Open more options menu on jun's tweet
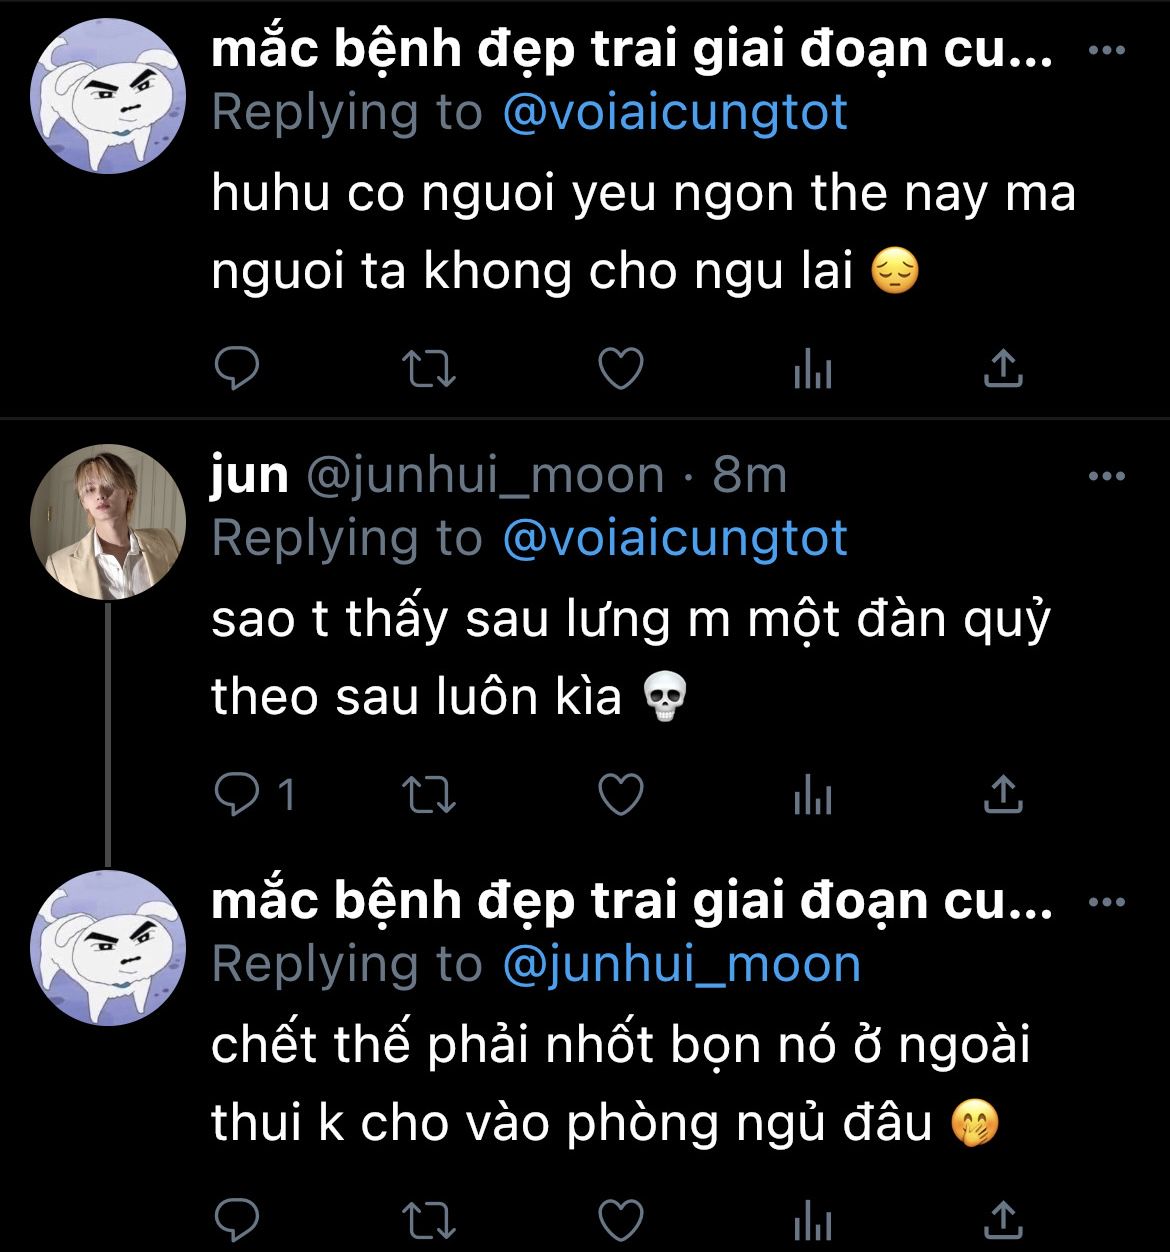This screenshot has height=1252, width=1170. click(1106, 477)
